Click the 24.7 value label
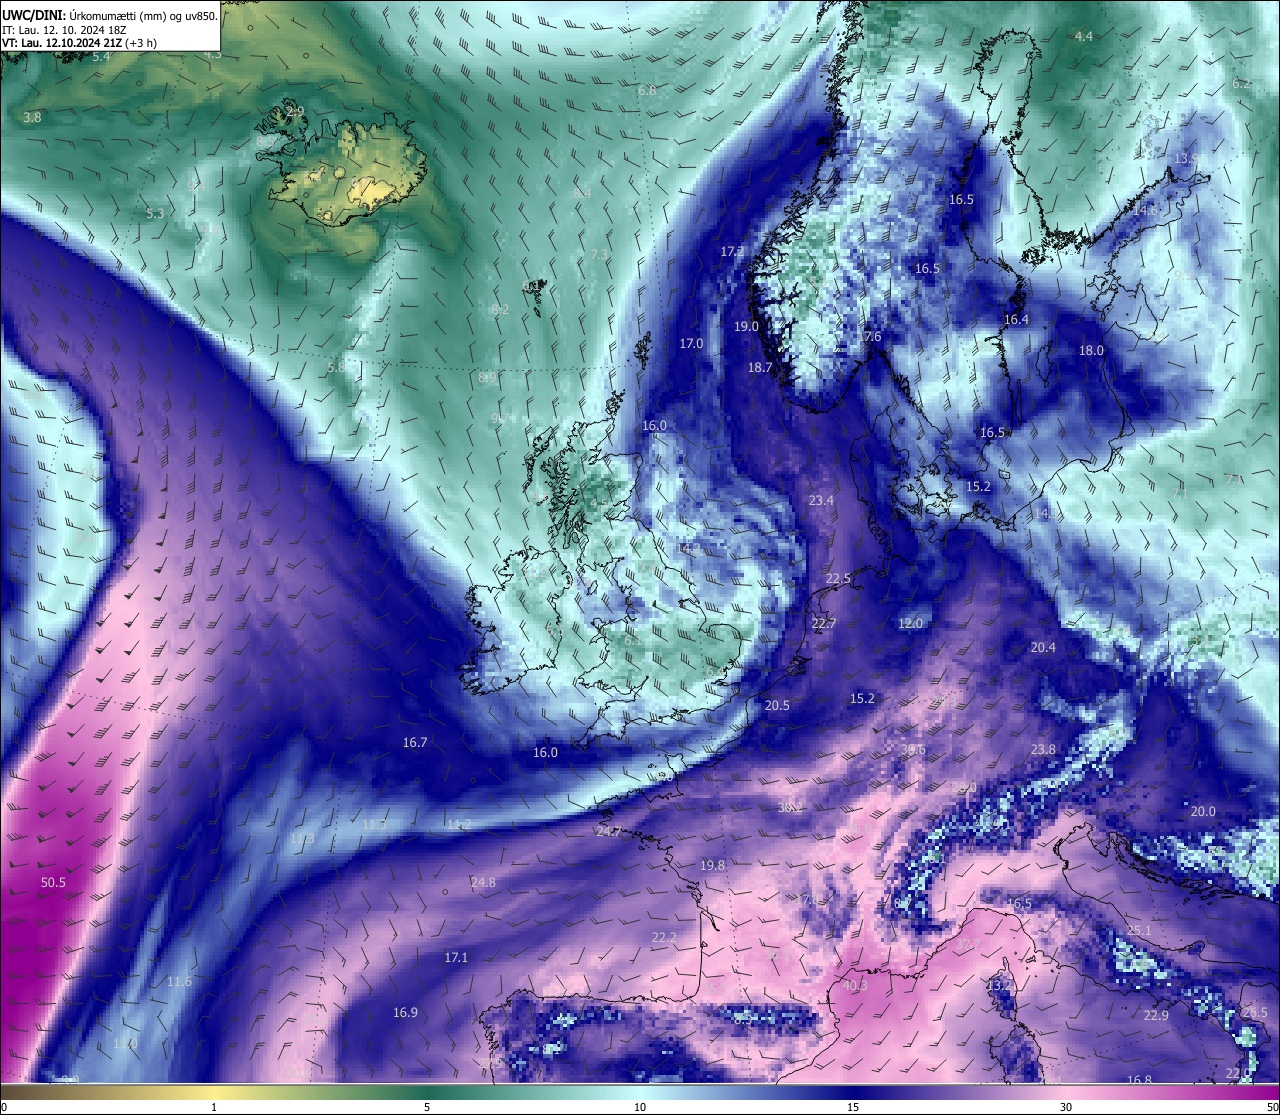 click(x=608, y=831)
